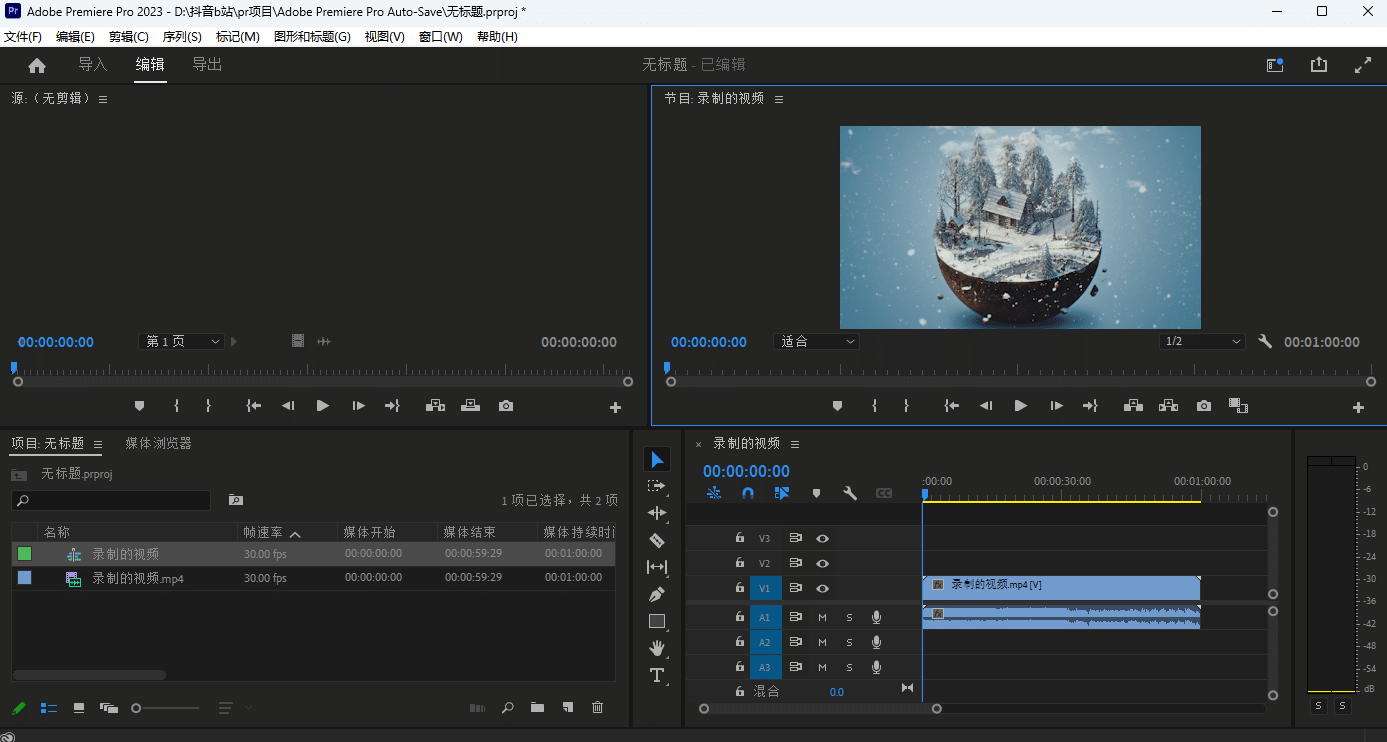The width and height of the screenshot is (1387, 742).
Task: Click the Export Frame camera icon in Program monitor
Action: pos(1204,406)
